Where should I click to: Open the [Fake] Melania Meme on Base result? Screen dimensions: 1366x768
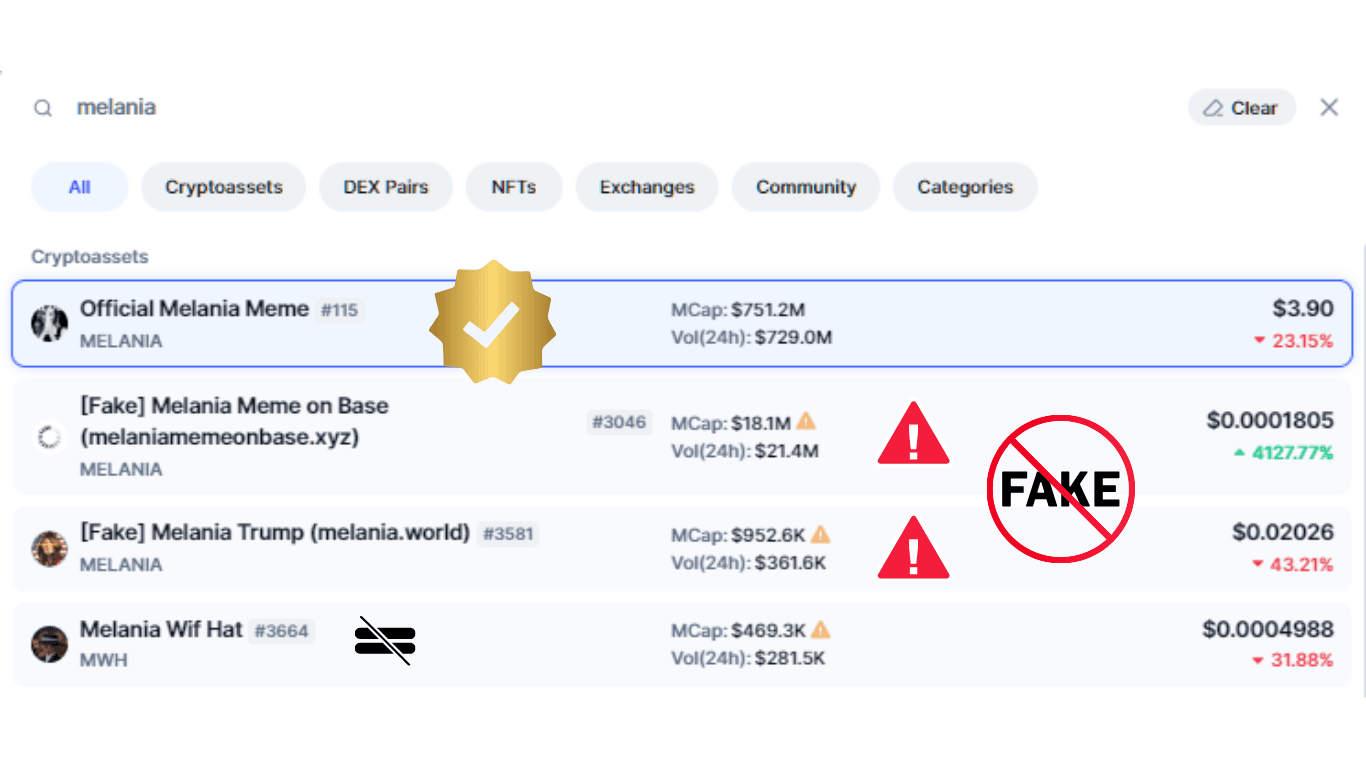[x=682, y=436]
